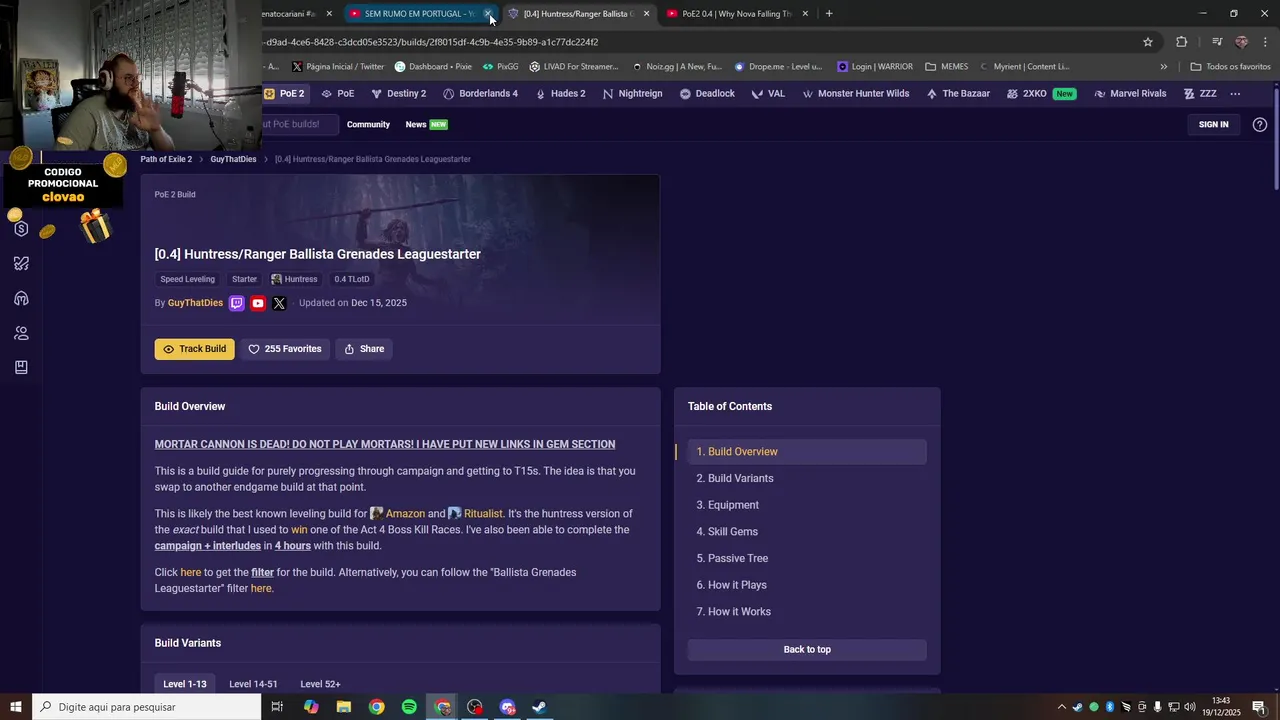The width and height of the screenshot is (1280, 720).
Task: Open the PixGG bookmark
Action: tap(500, 67)
